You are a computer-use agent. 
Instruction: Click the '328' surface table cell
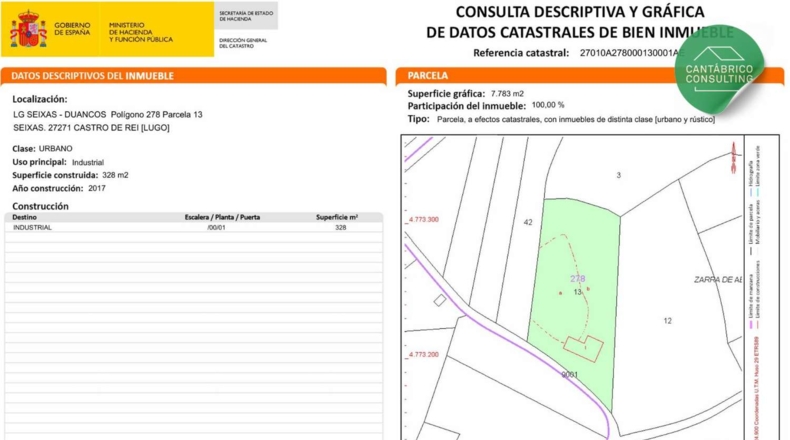pos(341,227)
